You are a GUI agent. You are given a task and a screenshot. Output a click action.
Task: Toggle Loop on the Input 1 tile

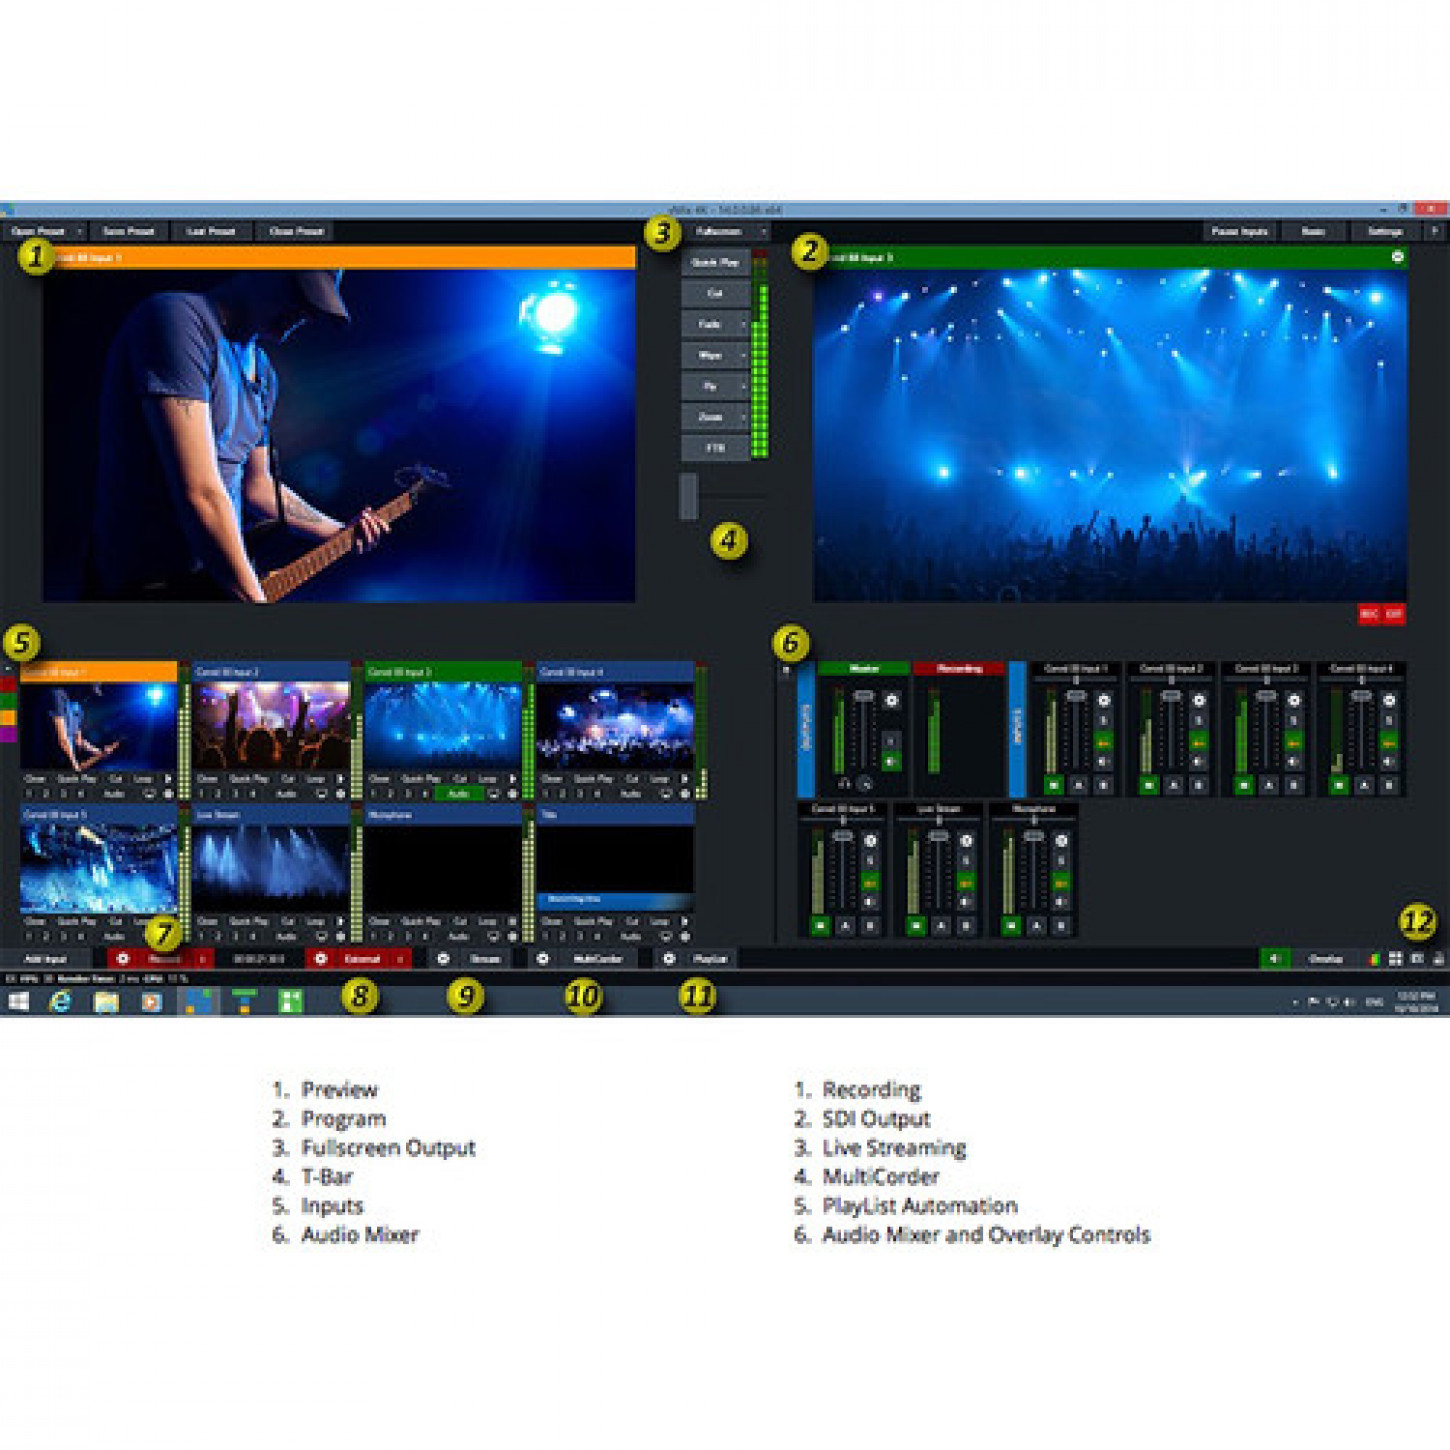click(144, 778)
